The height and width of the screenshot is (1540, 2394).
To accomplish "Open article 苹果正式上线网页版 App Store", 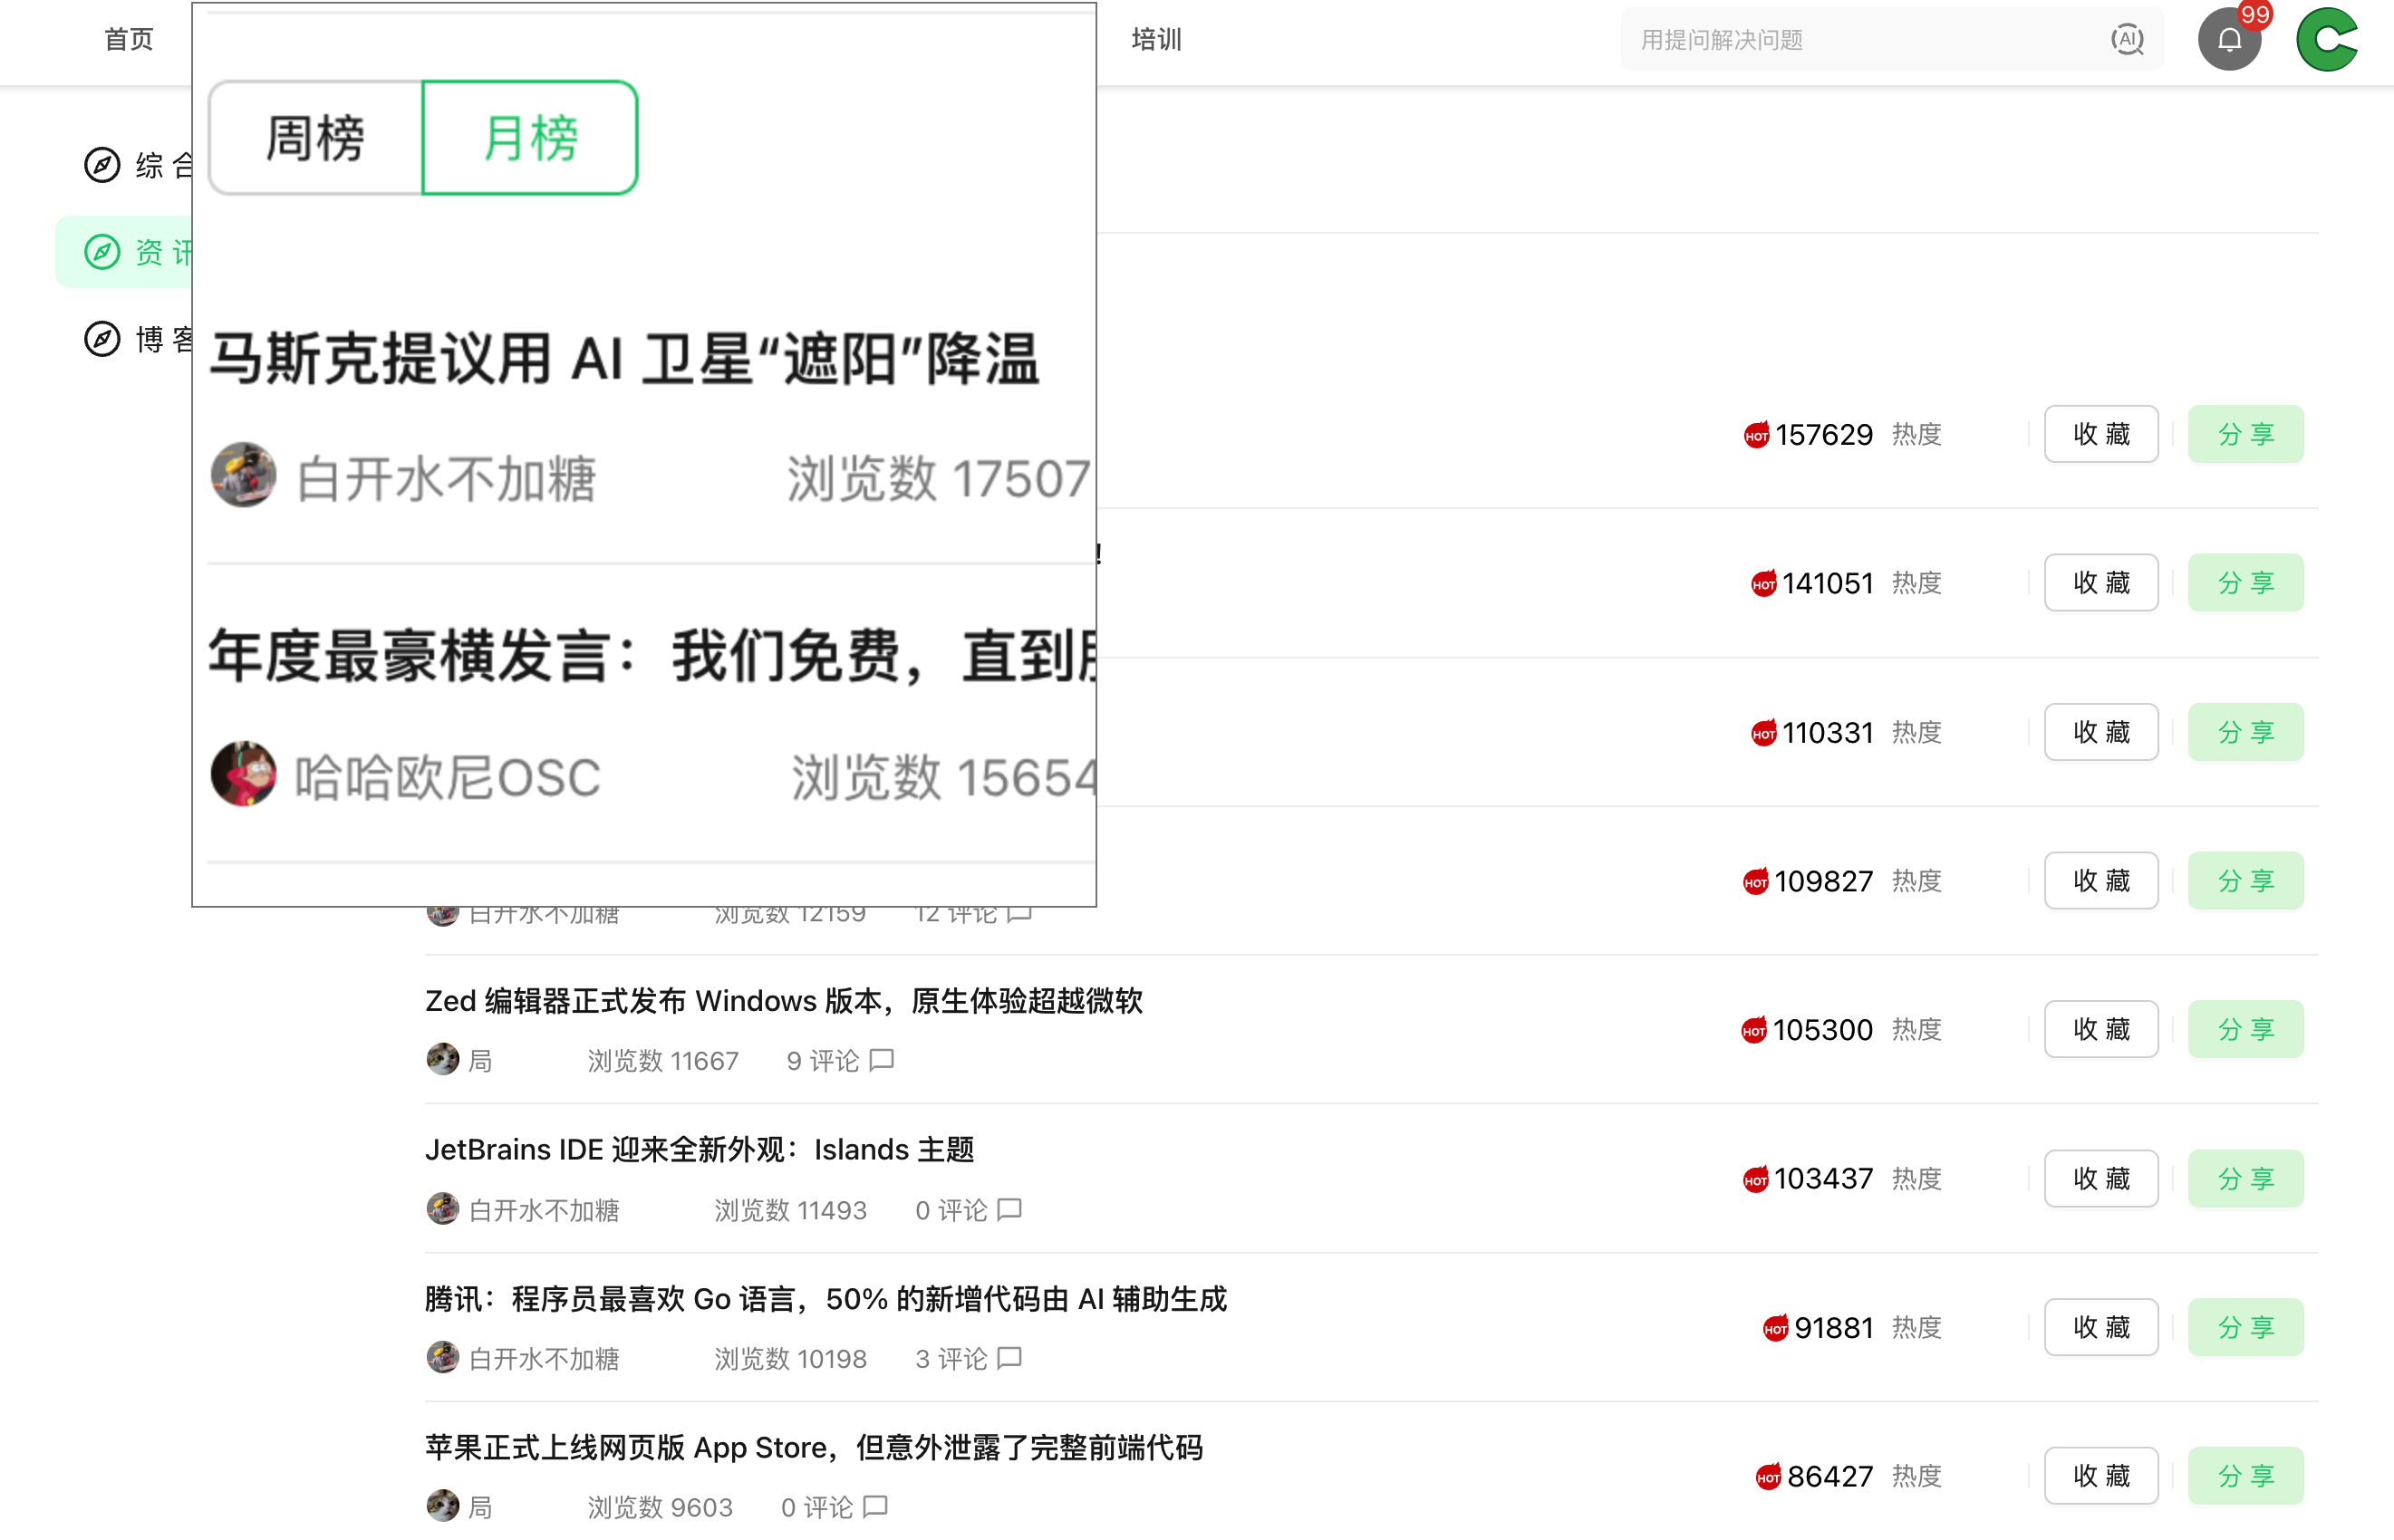I will pos(813,1447).
